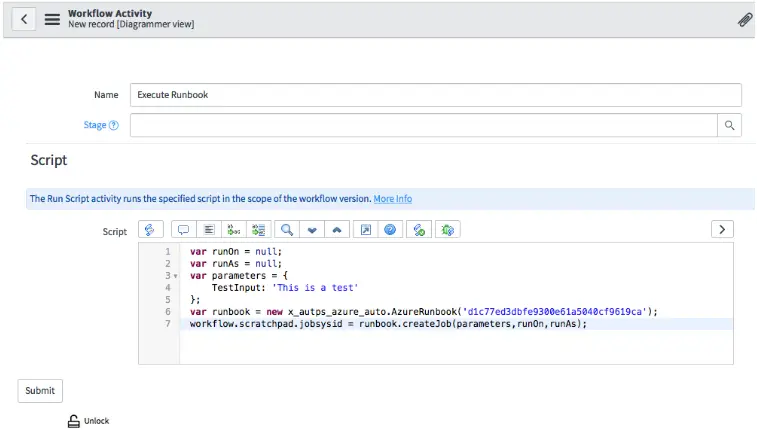
Task: Open the hamburger context menu
Action: pyautogui.click(x=52, y=19)
